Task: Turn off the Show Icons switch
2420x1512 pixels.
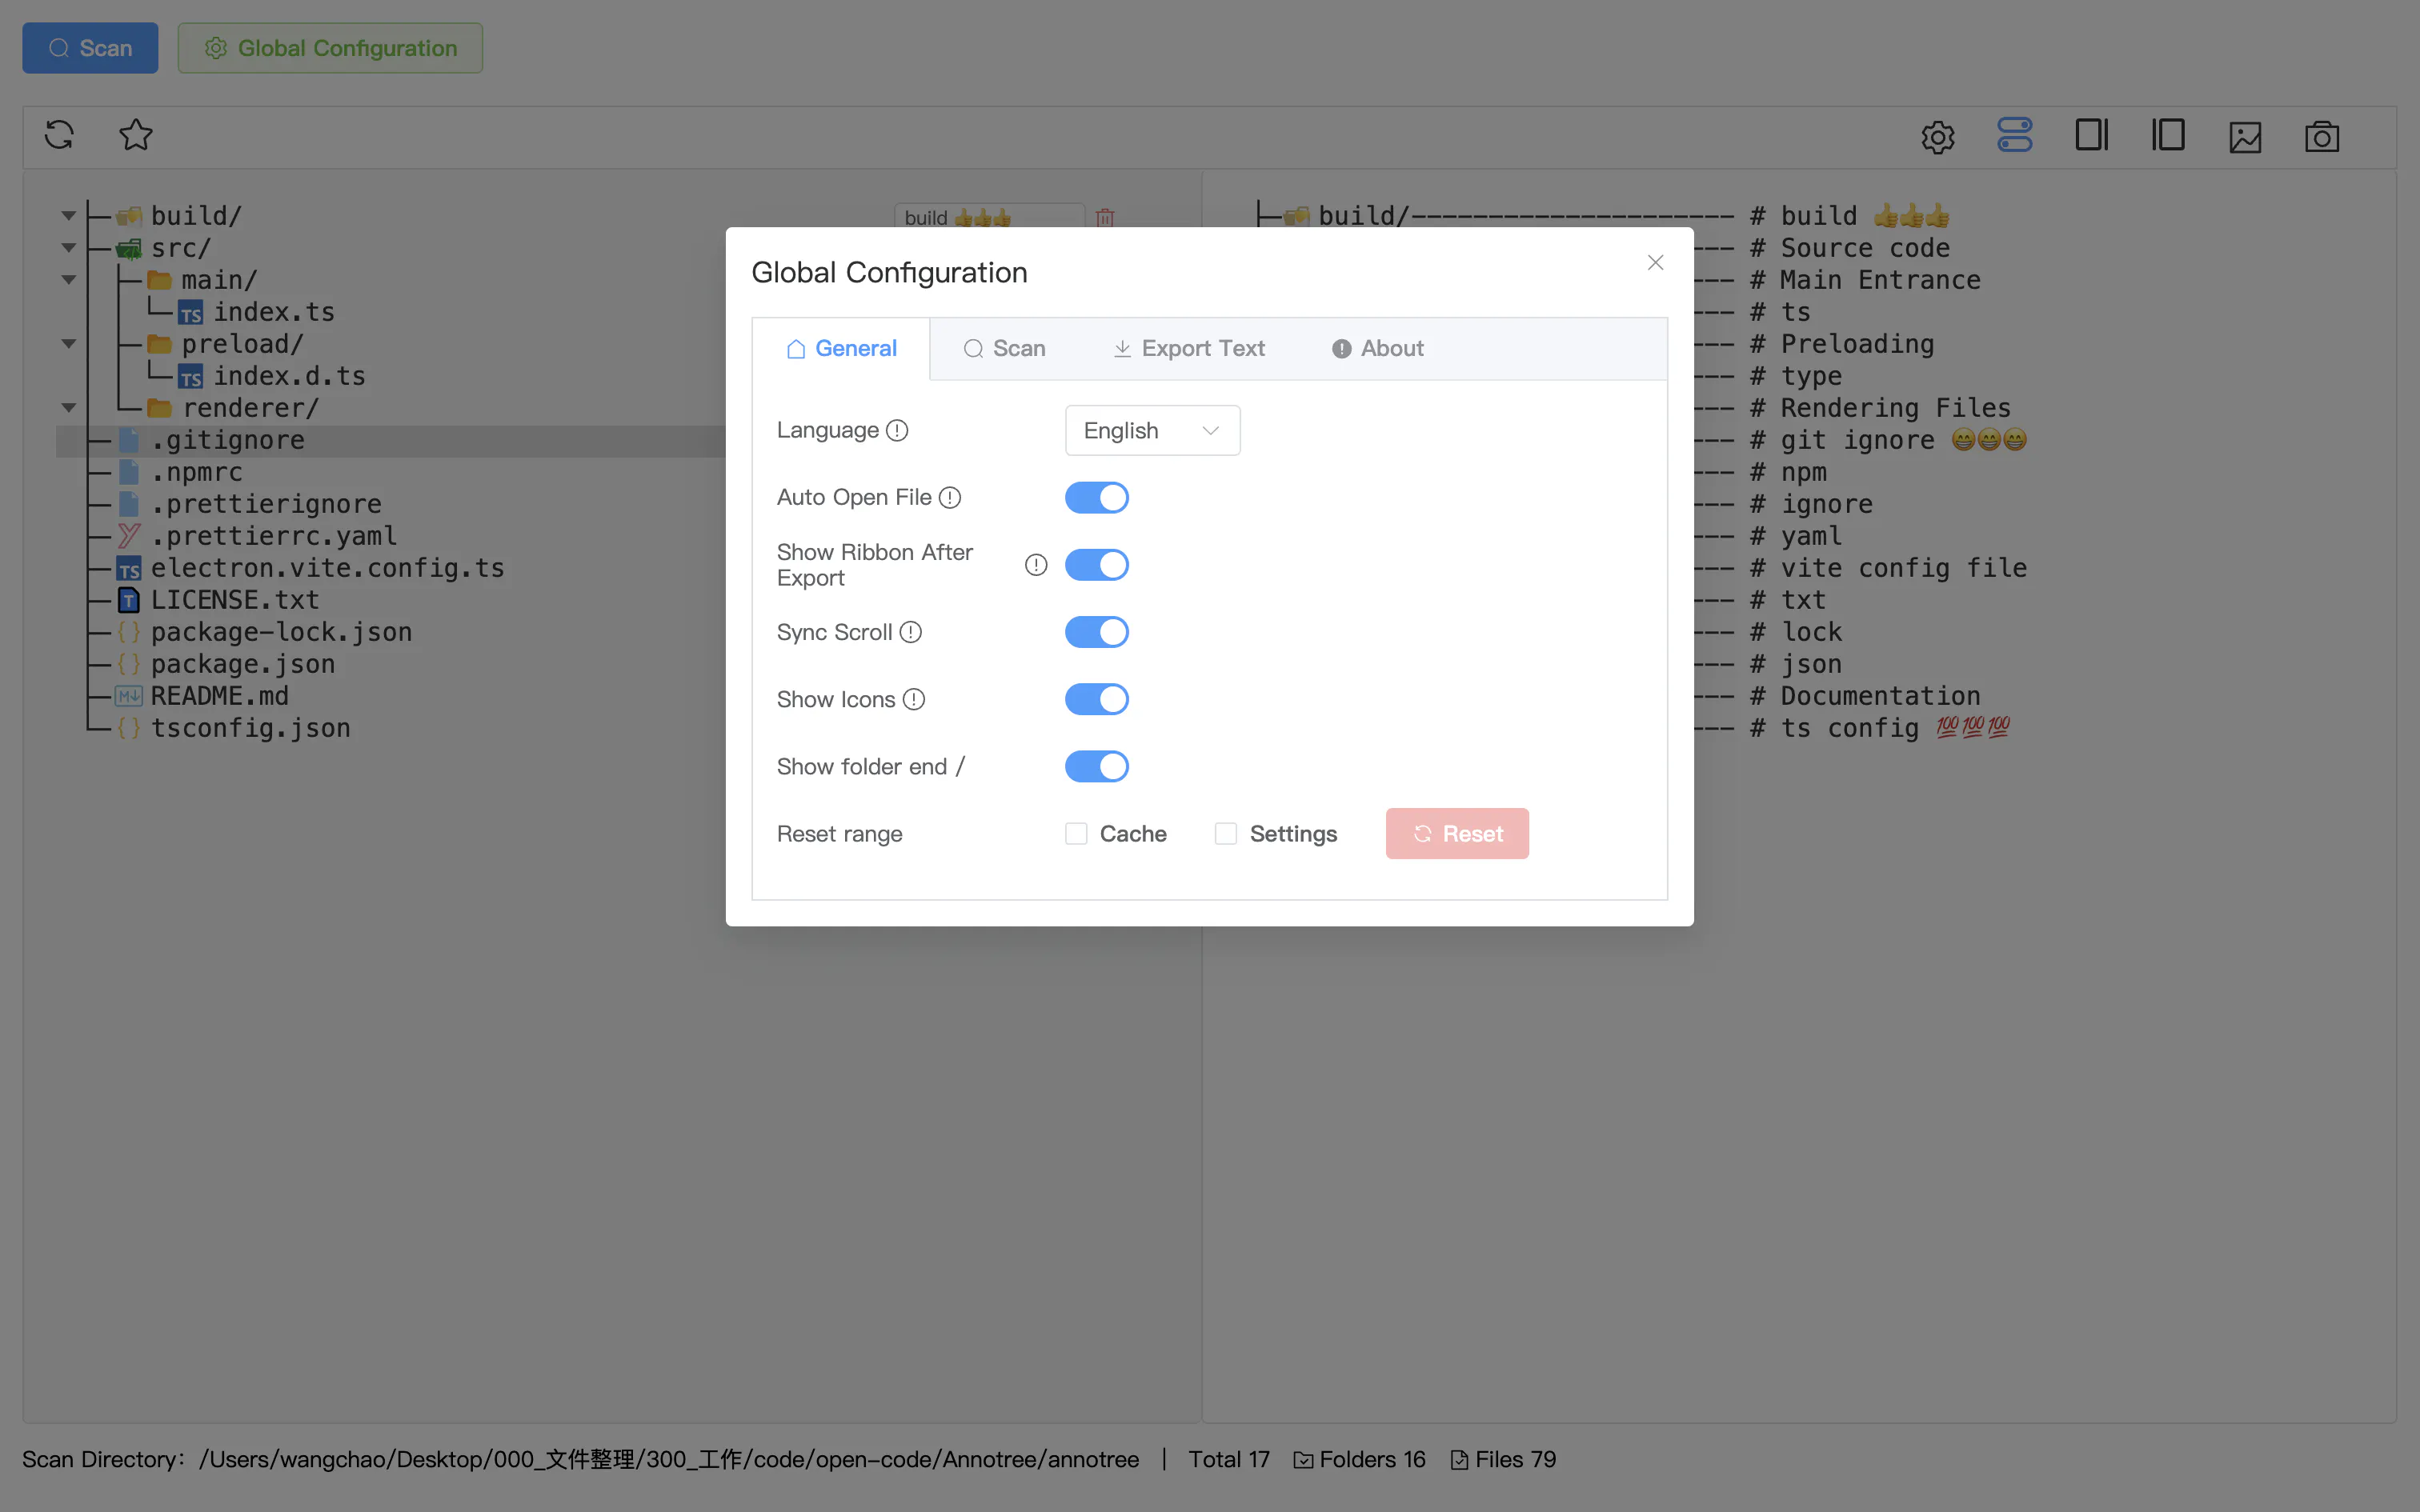Action: (1097, 699)
